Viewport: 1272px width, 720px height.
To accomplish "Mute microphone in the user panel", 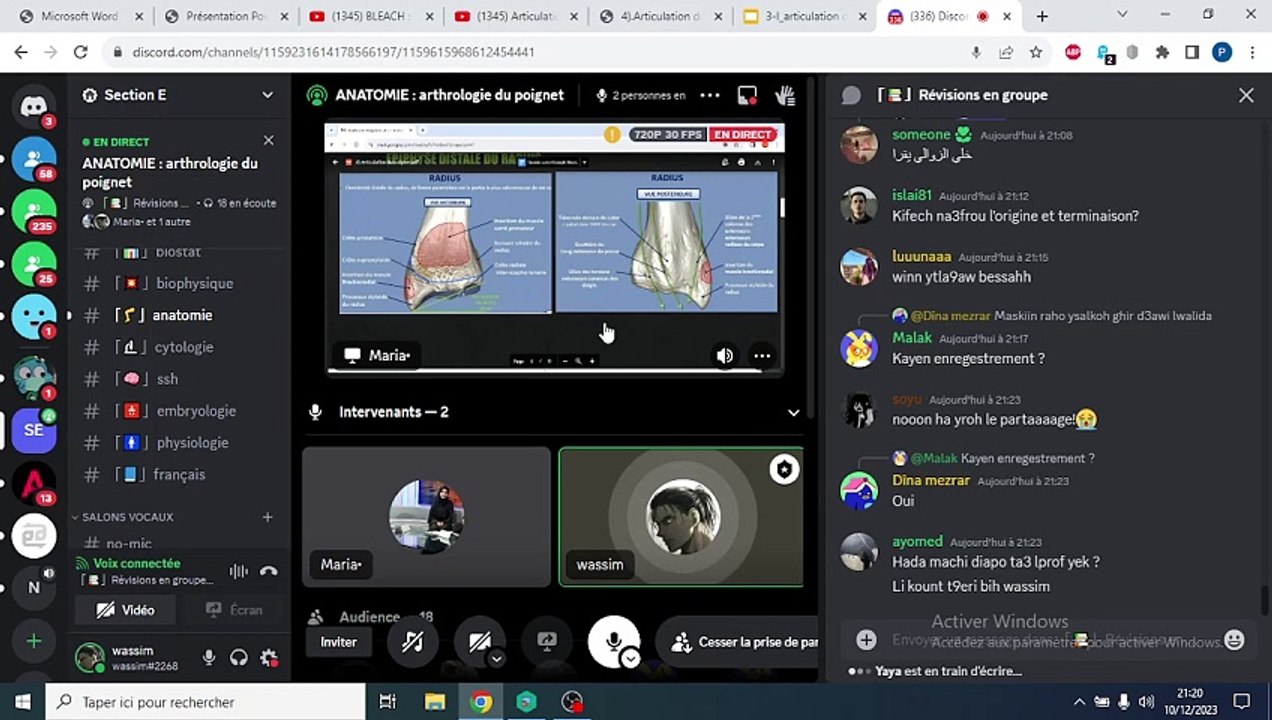I will [x=208, y=657].
